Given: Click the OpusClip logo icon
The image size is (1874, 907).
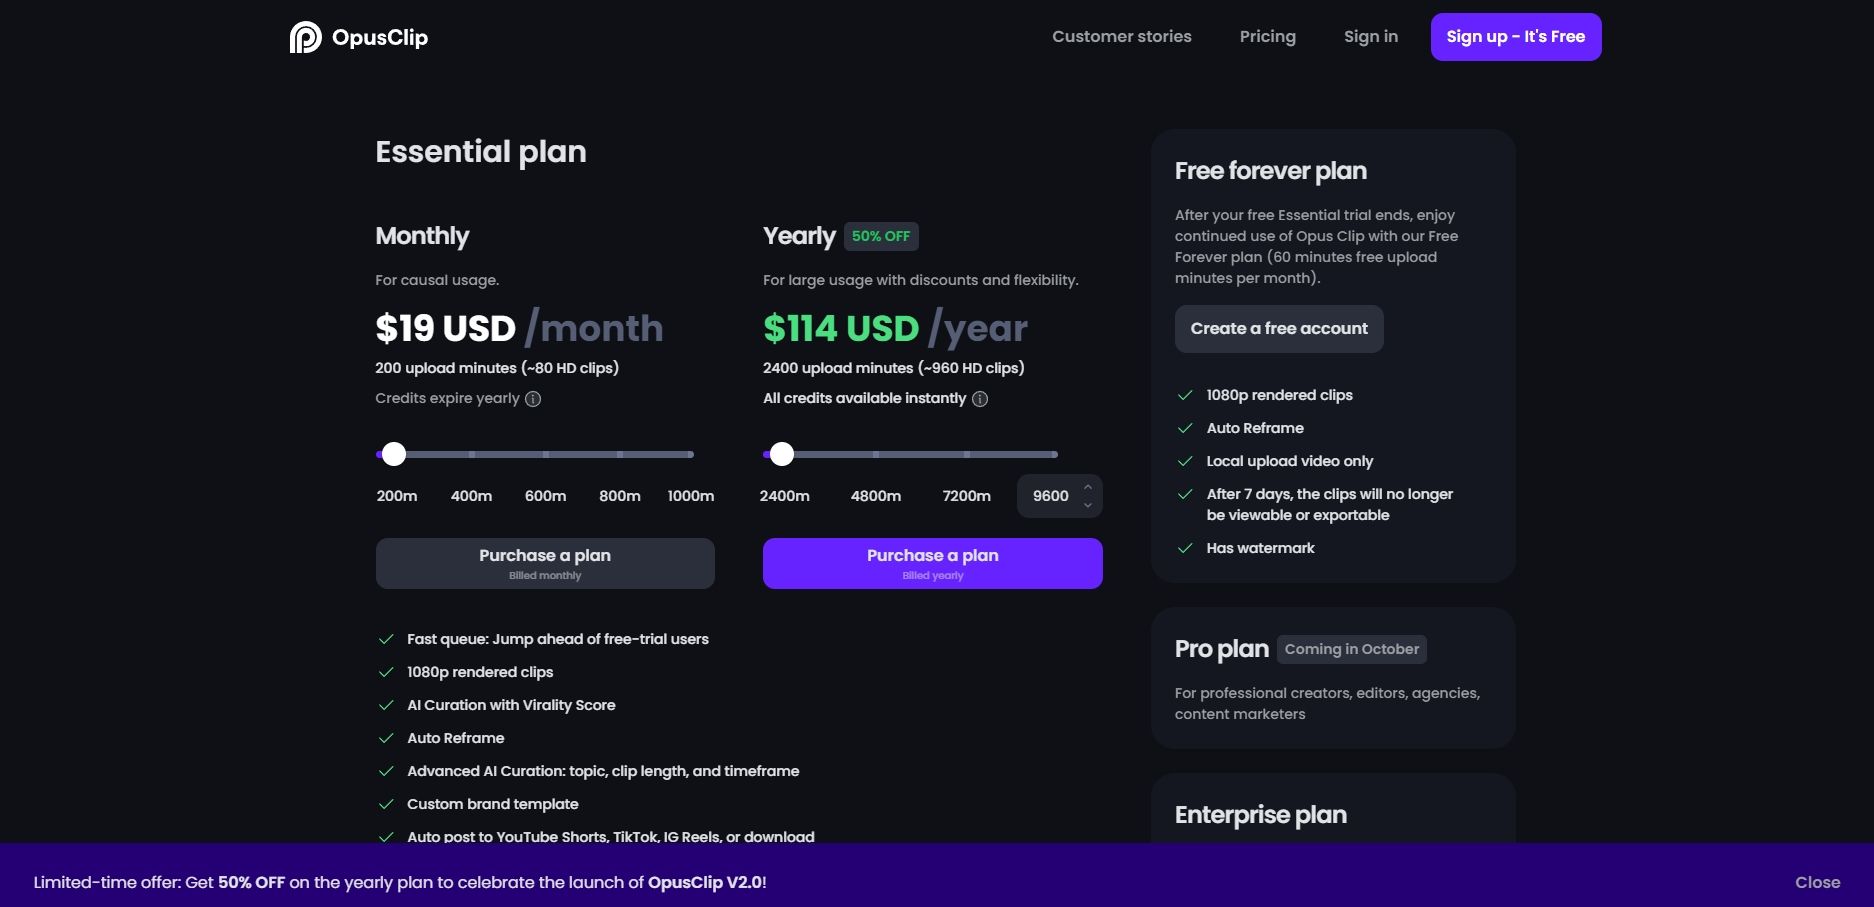Looking at the screenshot, I should pos(305,37).
